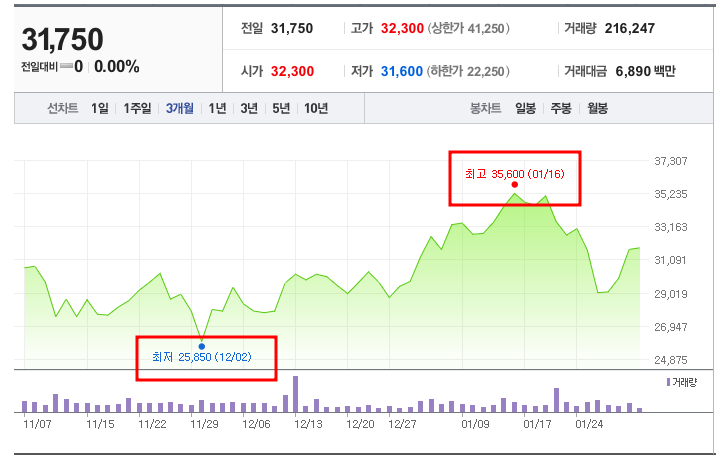Image resolution: width=716 pixels, height=455 pixels.
Task: Switch to 일봉 candlestick chart
Action: [525, 108]
